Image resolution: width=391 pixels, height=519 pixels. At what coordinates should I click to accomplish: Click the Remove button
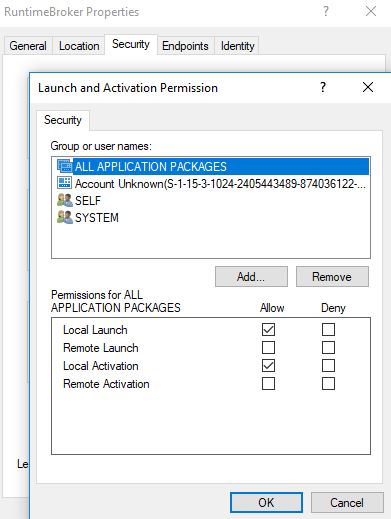pos(332,277)
